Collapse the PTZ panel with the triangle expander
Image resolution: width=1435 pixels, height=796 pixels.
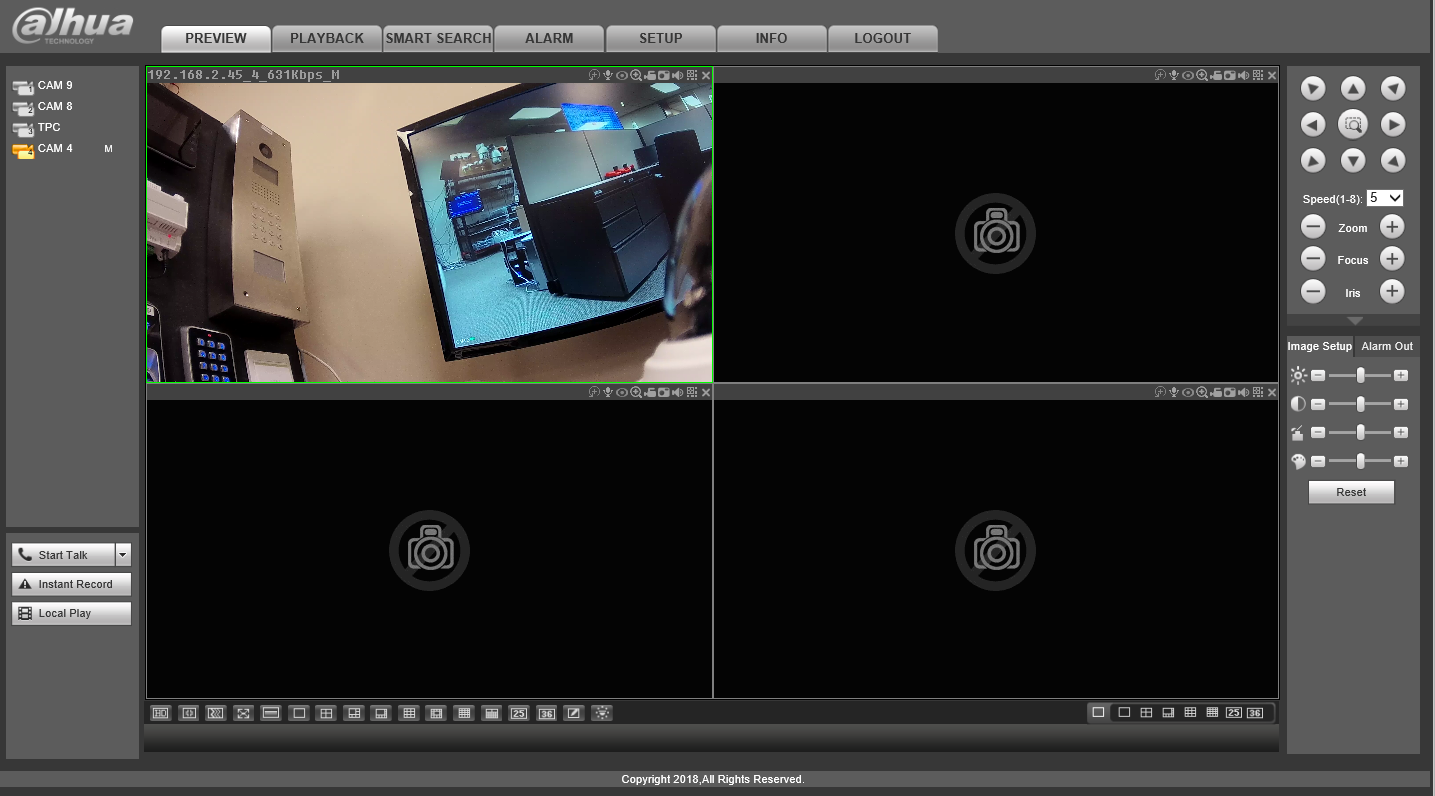click(x=1354, y=321)
